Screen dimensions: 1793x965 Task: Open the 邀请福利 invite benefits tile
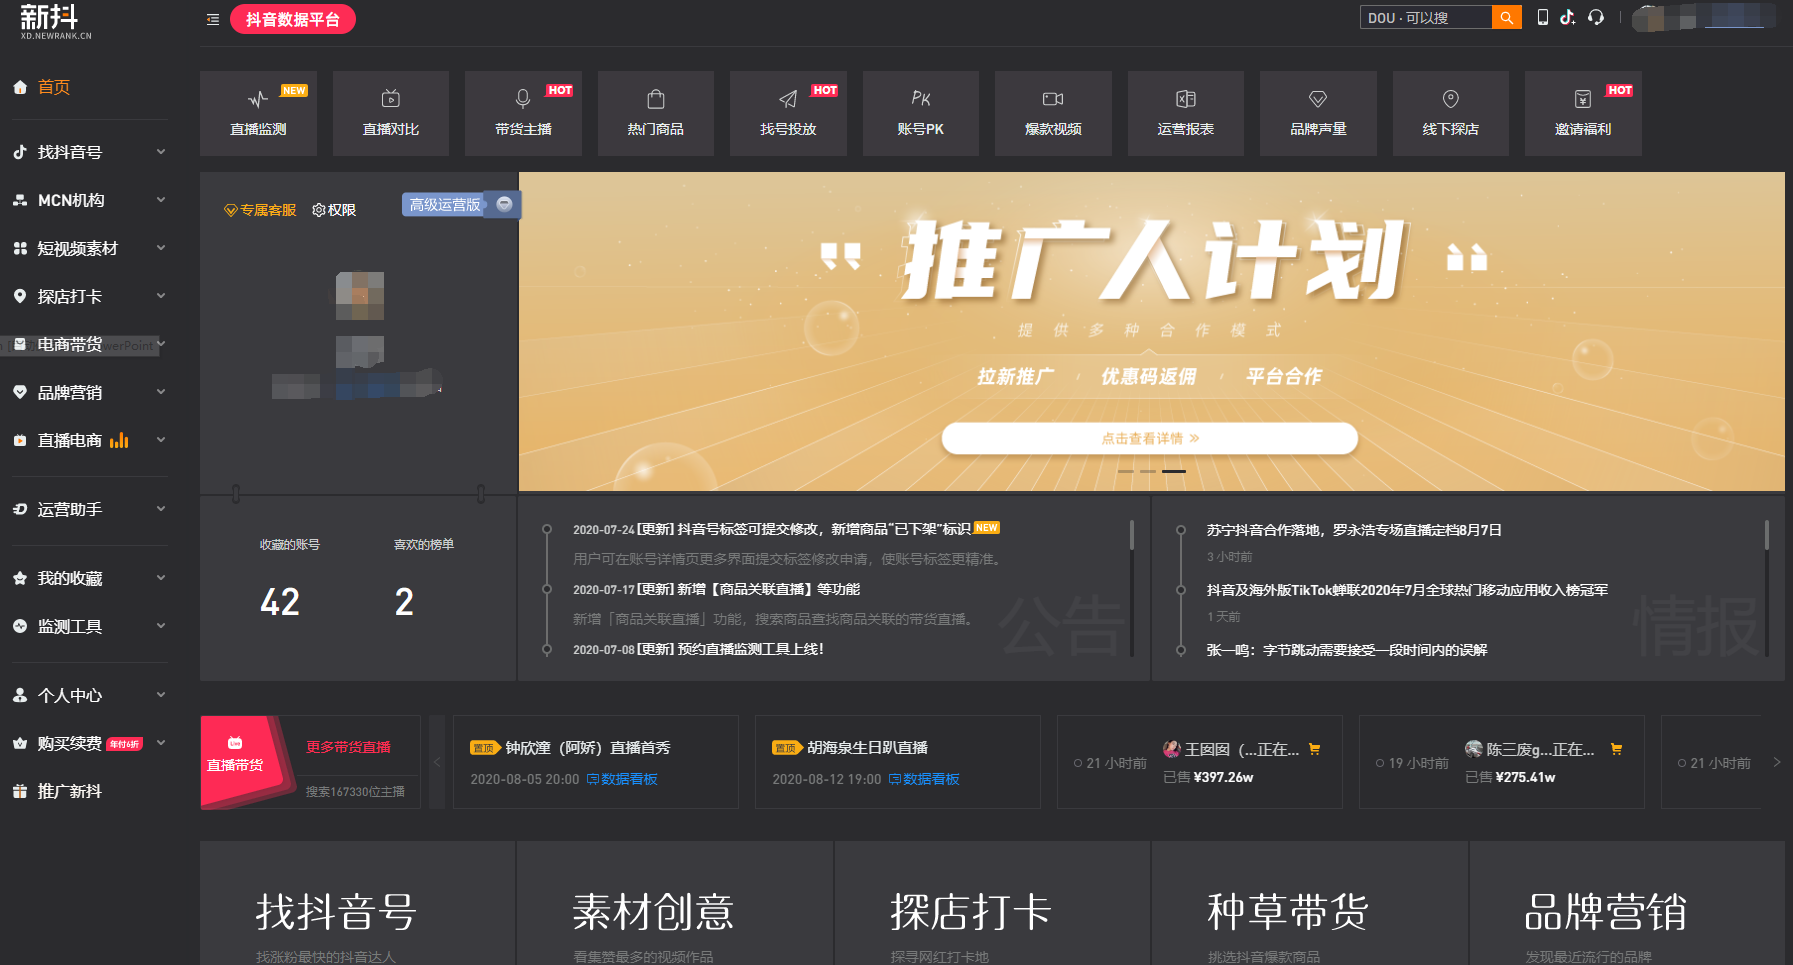click(x=1583, y=113)
